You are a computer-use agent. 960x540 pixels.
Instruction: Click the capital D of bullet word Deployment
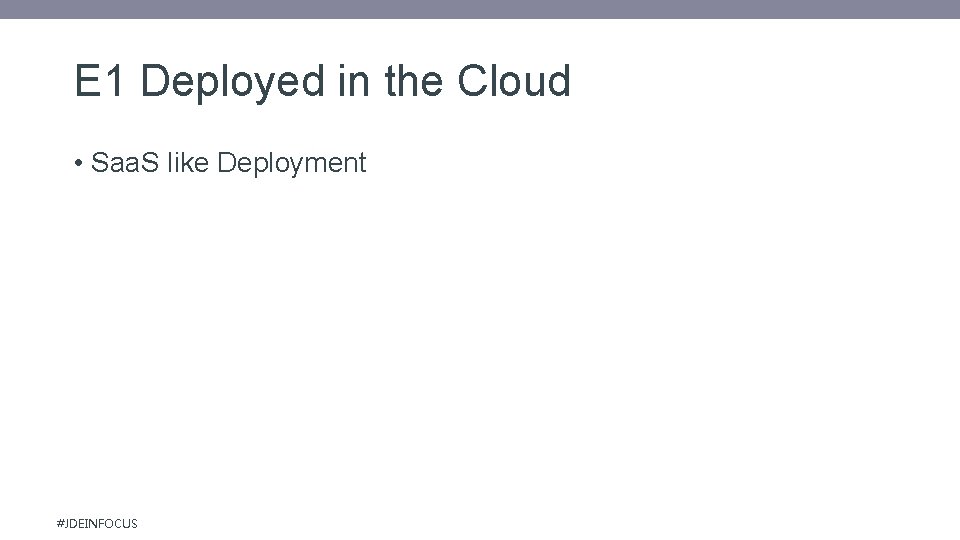tap(227, 162)
